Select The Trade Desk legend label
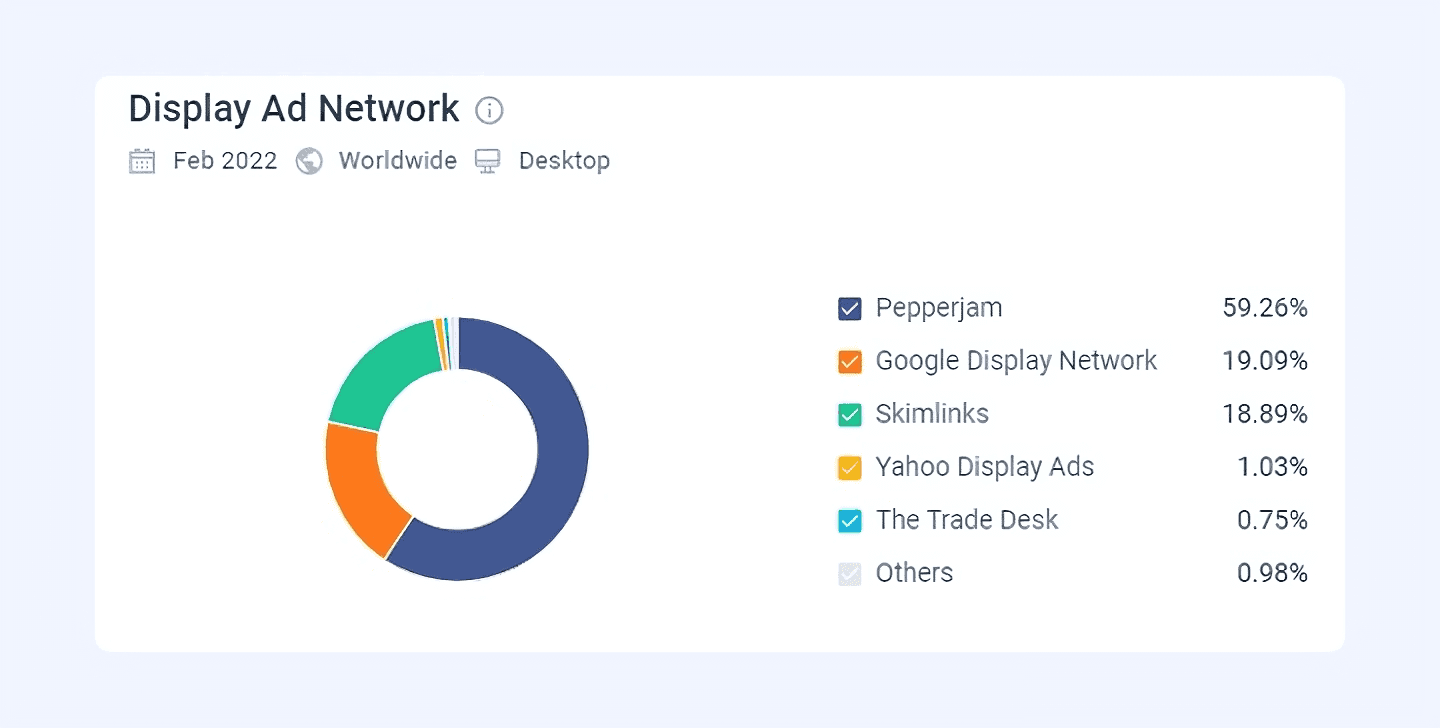 [967, 520]
